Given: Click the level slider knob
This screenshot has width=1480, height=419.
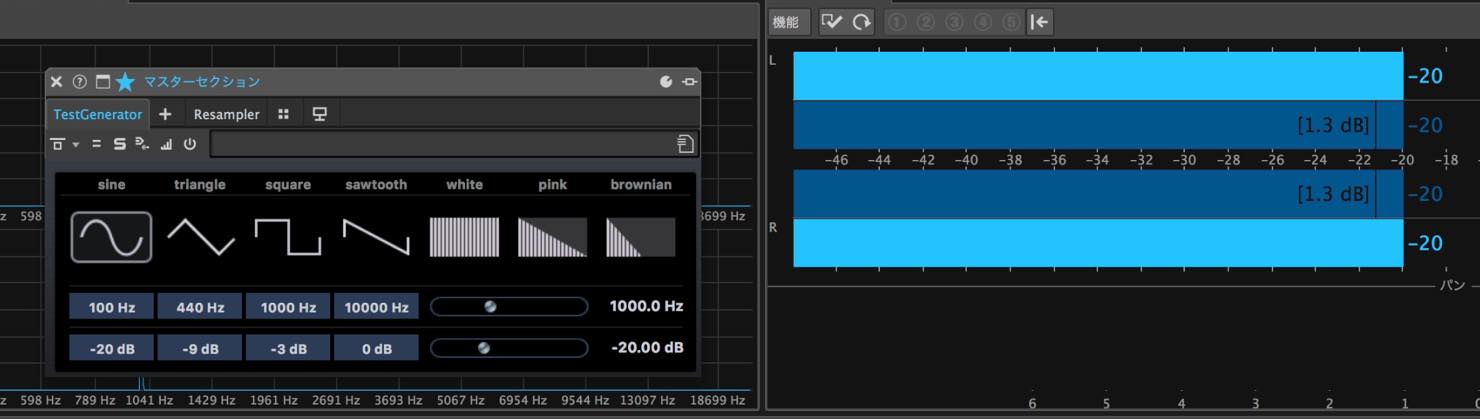Looking at the screenshot, I should 484,348.
